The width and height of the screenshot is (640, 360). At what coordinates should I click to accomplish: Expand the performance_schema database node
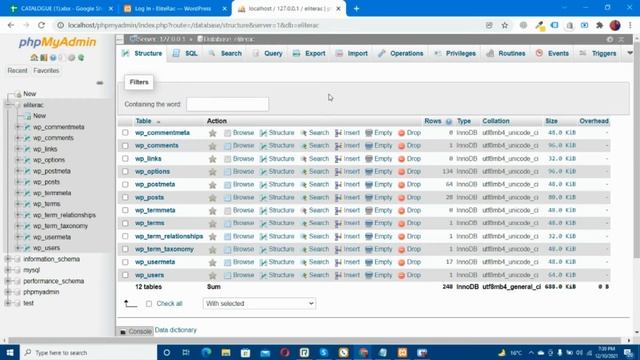pos(8,281)
